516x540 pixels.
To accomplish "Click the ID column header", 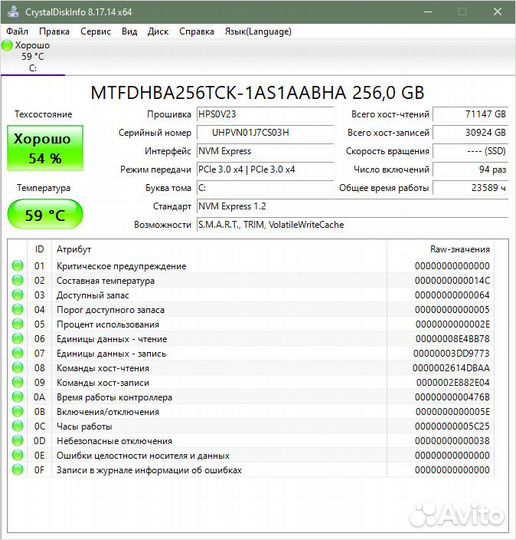I will pyautogui.click(x=39, y=249).
